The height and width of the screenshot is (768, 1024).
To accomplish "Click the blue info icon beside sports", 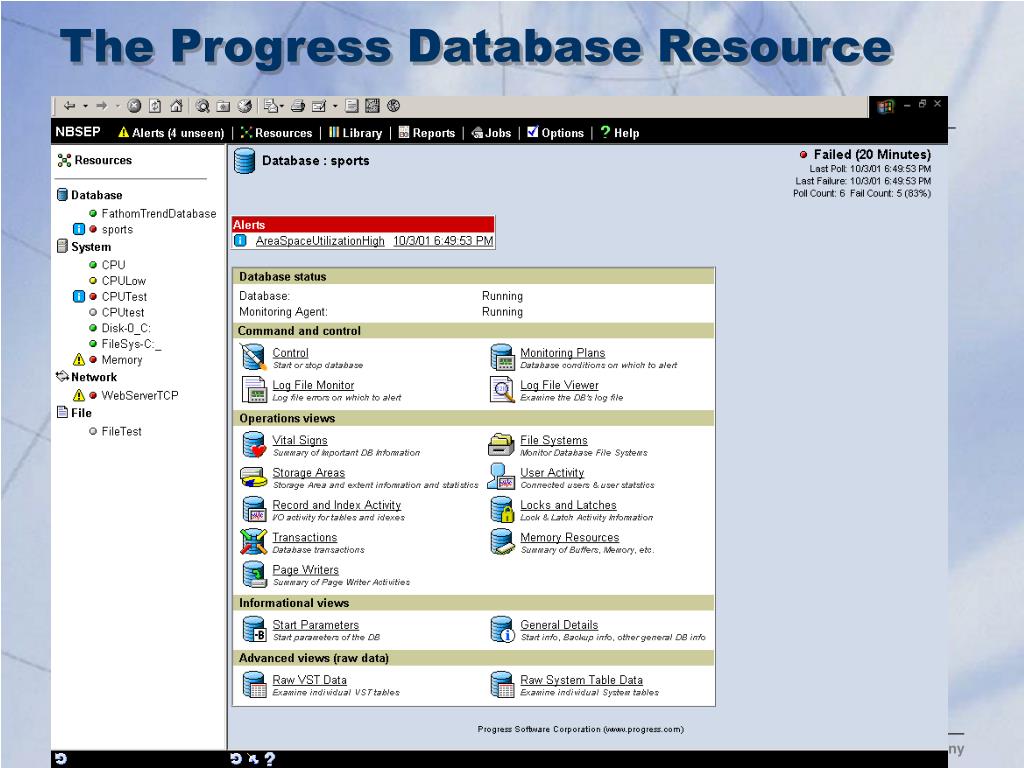I will 78,229.
